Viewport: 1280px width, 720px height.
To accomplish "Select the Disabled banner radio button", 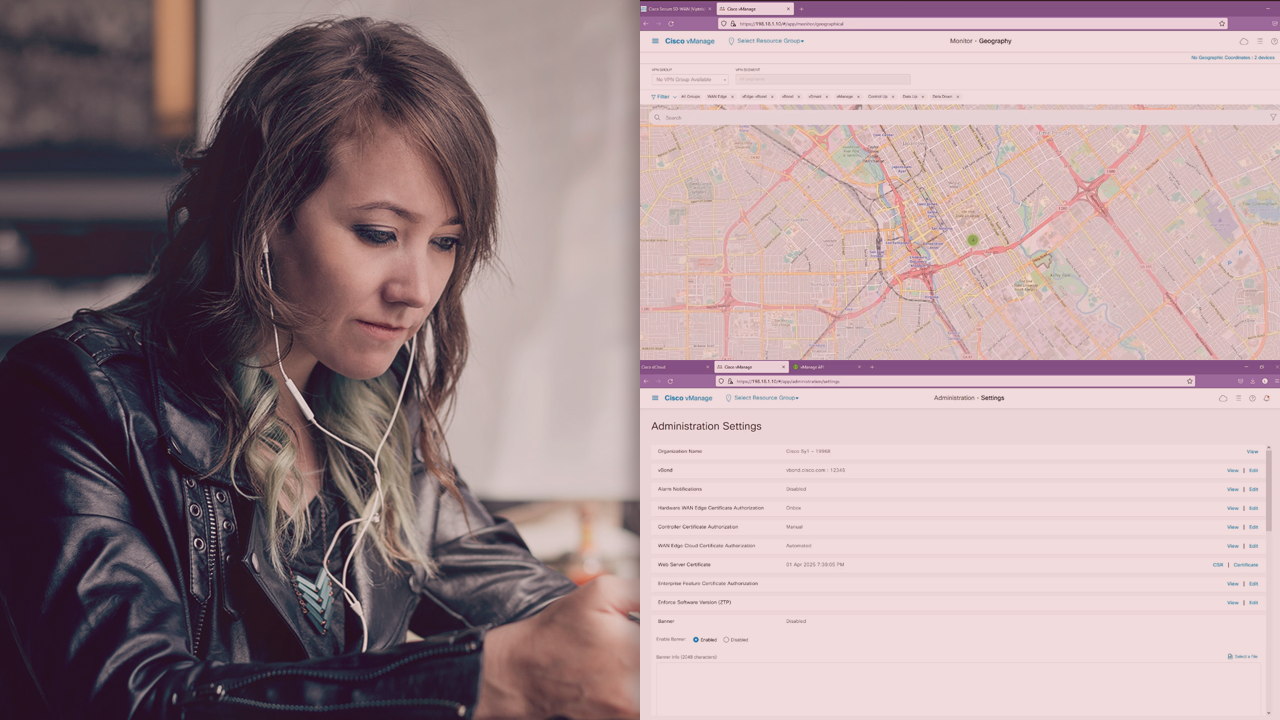I will [x=726, y=640].
